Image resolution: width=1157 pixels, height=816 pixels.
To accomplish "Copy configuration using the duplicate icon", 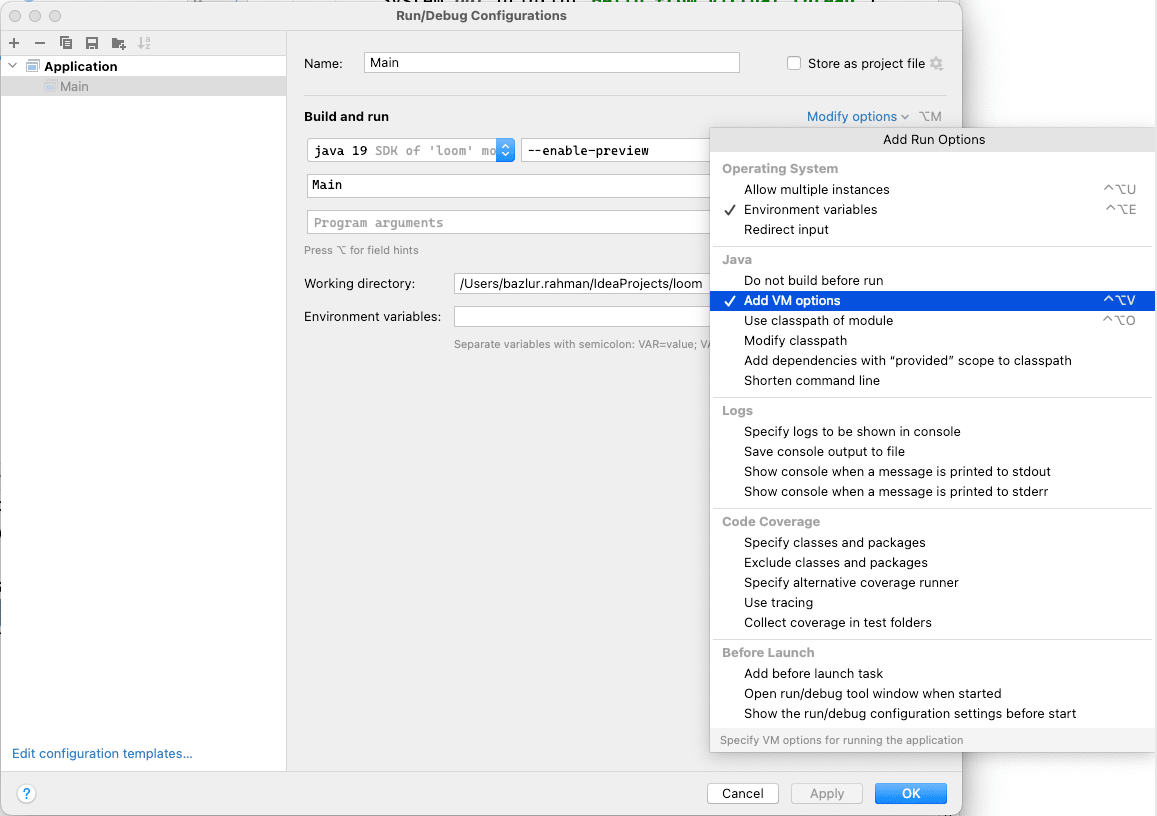I will point(66,43).
